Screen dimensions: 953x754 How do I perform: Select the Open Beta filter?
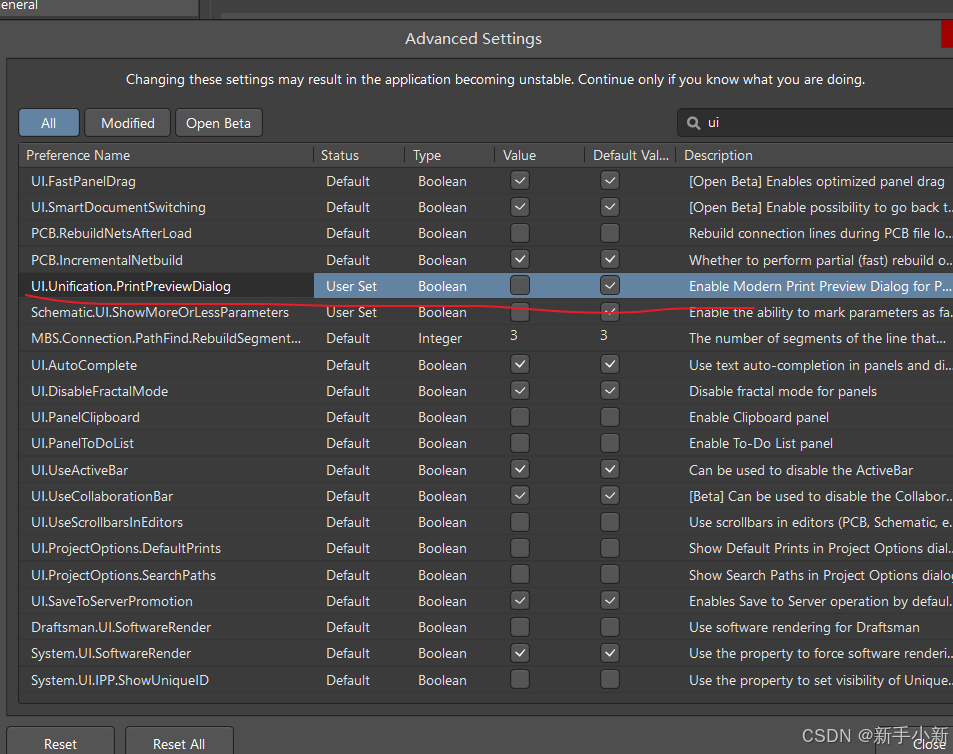(x=218, y=123)
